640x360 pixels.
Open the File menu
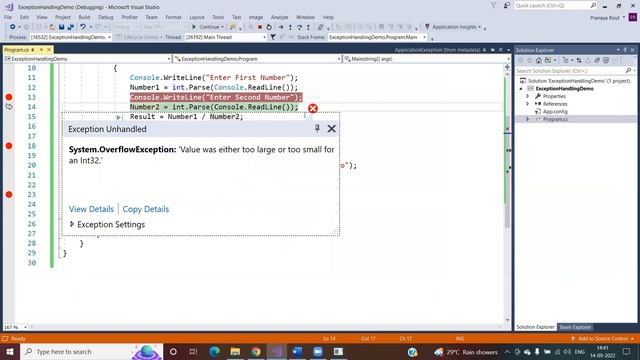coord(8,17)
